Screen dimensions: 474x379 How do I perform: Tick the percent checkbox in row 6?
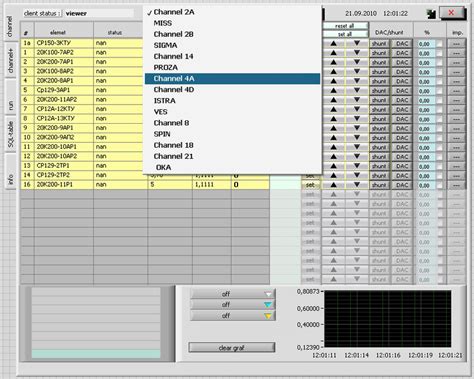(x=440, y=100)
